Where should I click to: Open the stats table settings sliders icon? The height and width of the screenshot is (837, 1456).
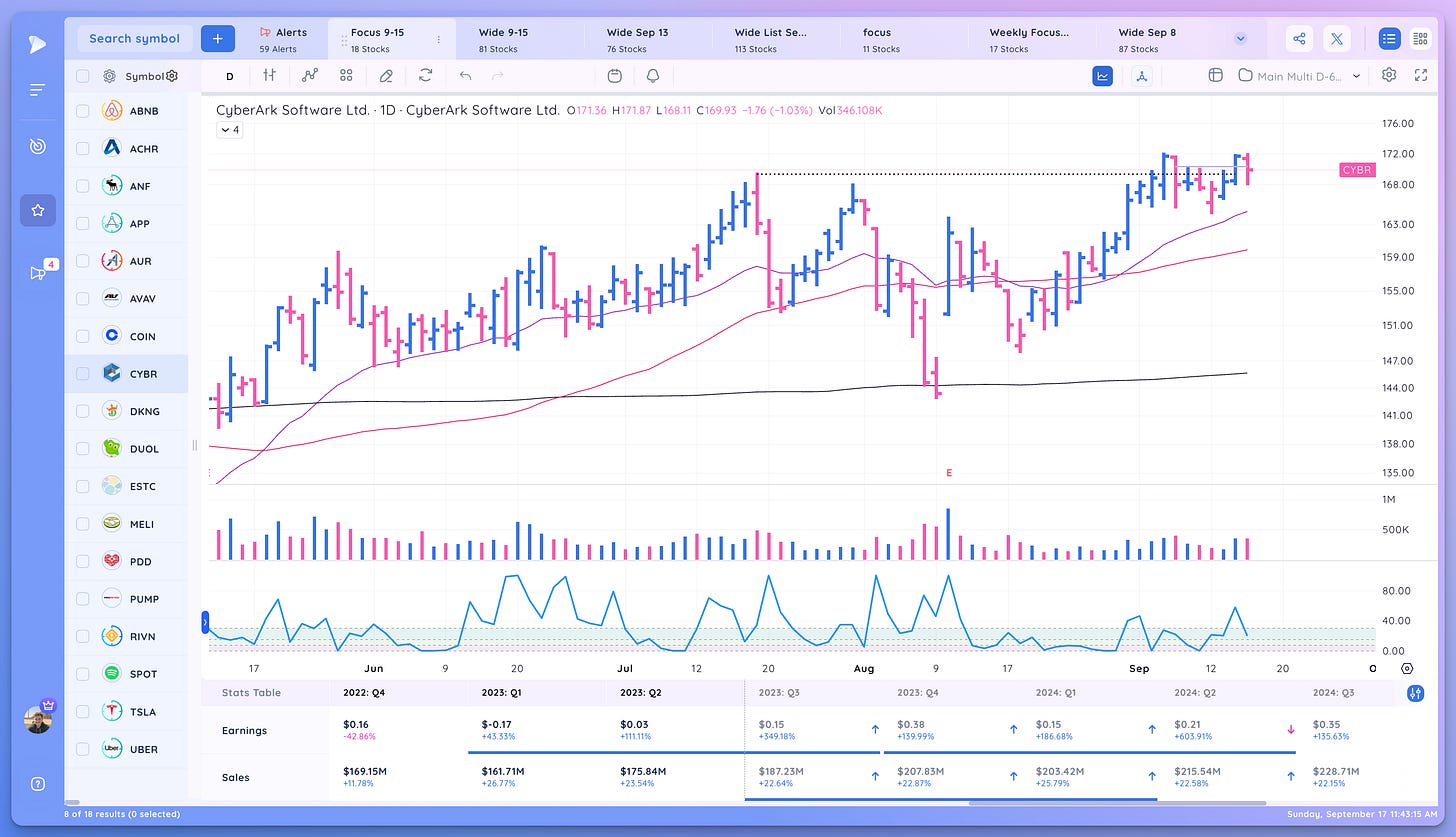coord(1415,693)
